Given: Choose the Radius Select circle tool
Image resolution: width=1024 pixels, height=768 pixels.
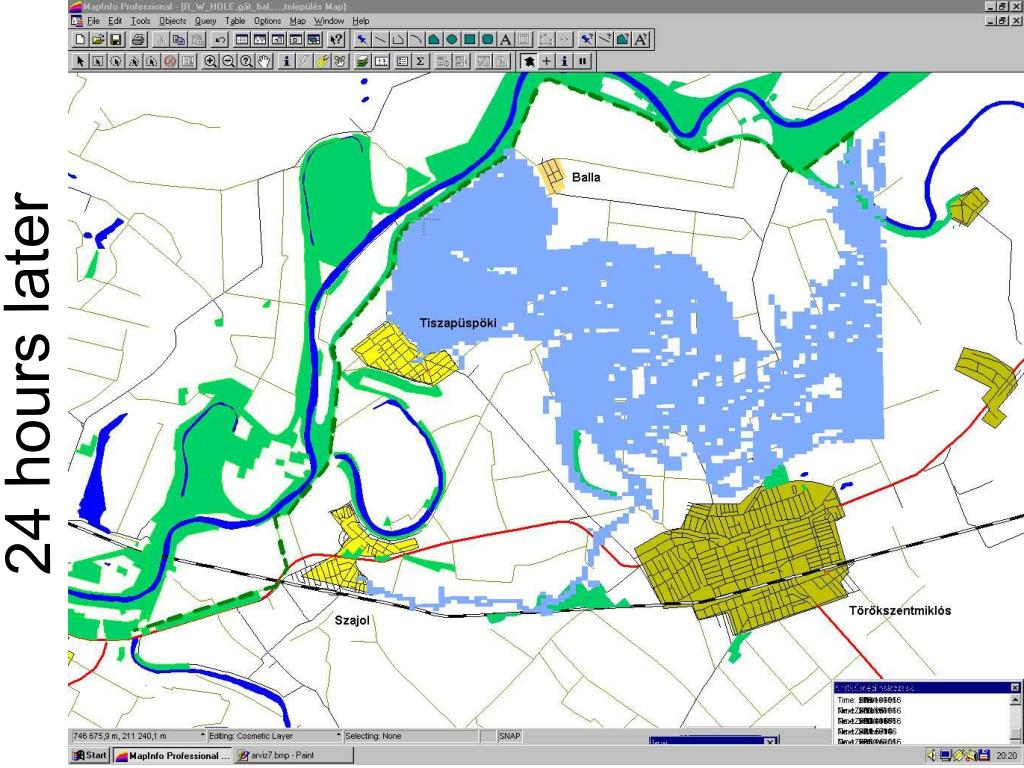Looking at the screenshot, I should click(x=116, y=61).
